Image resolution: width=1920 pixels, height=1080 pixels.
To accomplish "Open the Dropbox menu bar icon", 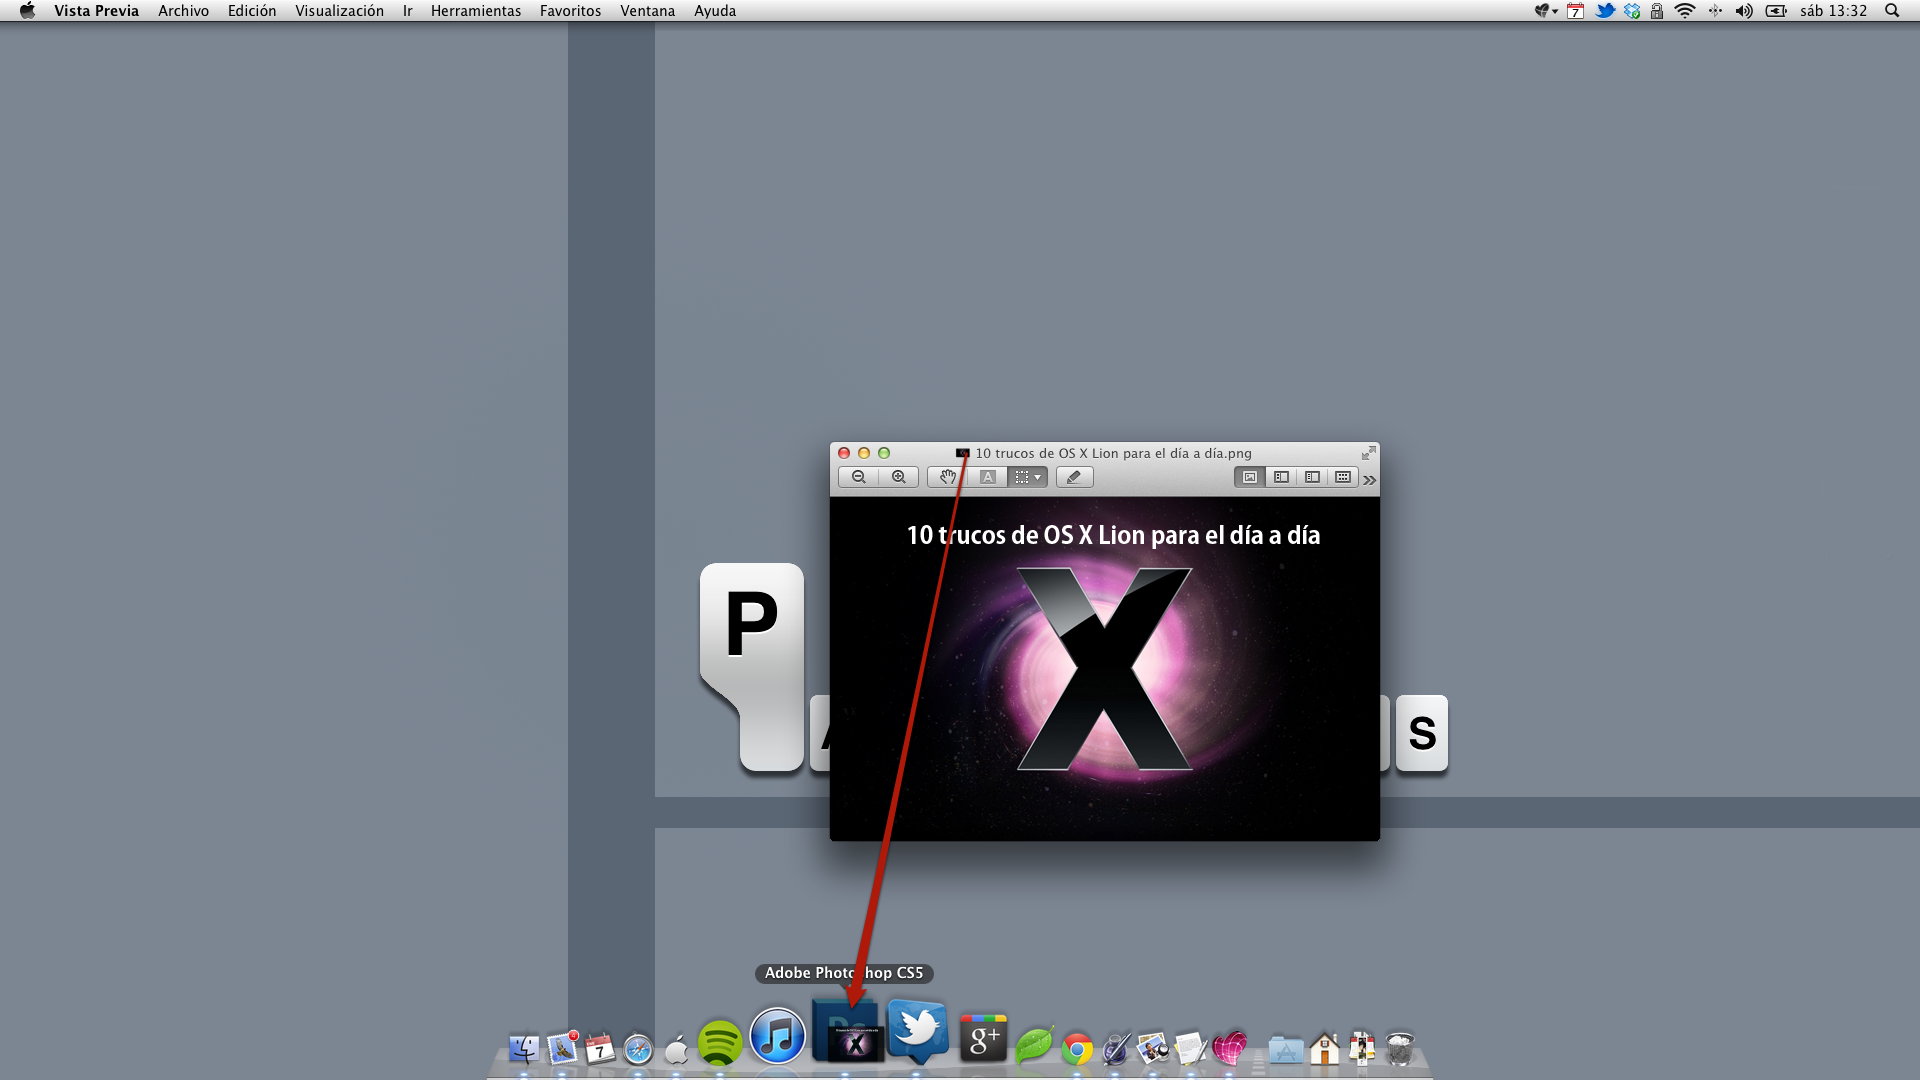I will pos(1632,11).
